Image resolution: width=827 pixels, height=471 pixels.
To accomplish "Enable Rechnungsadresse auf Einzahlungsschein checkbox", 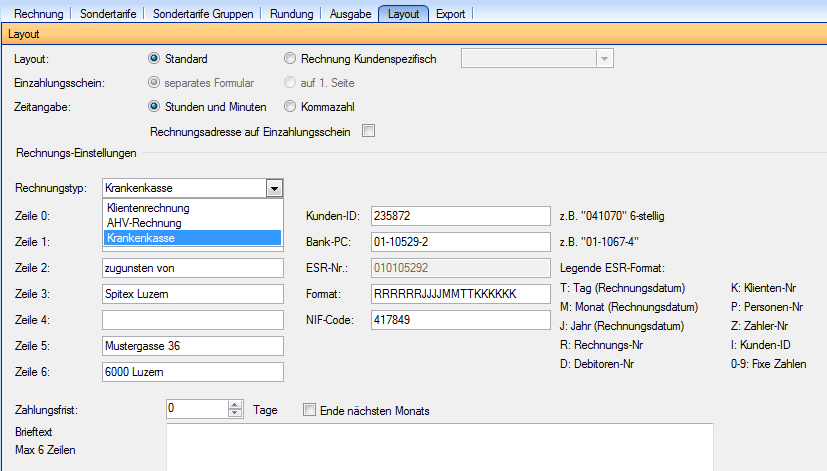I will point(368,130).
